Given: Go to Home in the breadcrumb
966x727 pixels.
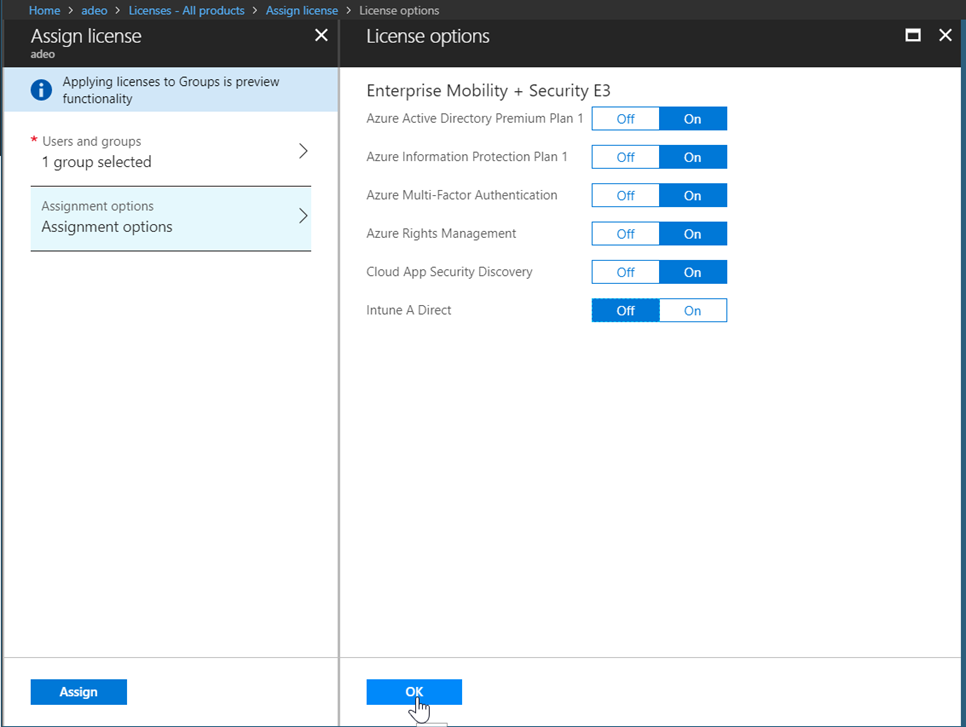Looking at the screenshot, I should [x=44, y=10].
